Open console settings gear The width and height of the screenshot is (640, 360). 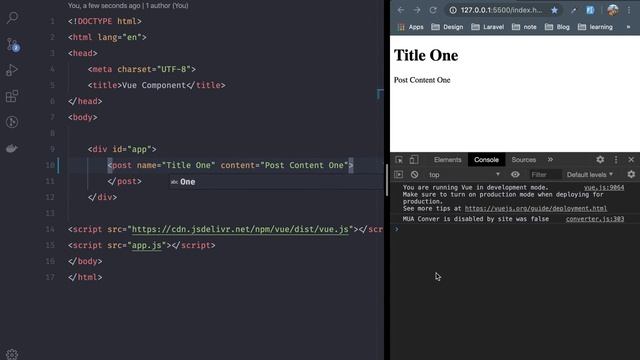[631, 175]
